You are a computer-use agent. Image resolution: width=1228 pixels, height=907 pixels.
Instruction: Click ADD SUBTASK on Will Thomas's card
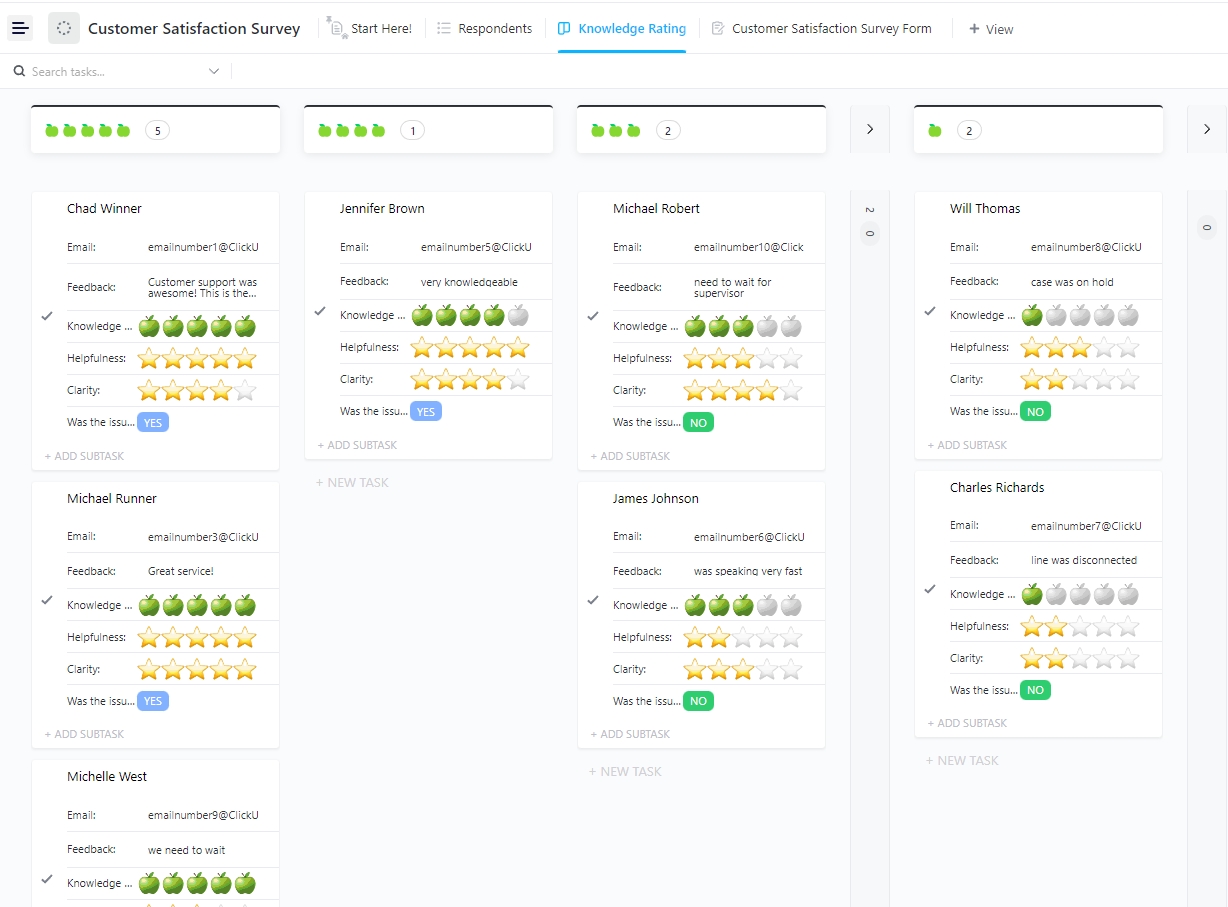click(x=968, y=444)
